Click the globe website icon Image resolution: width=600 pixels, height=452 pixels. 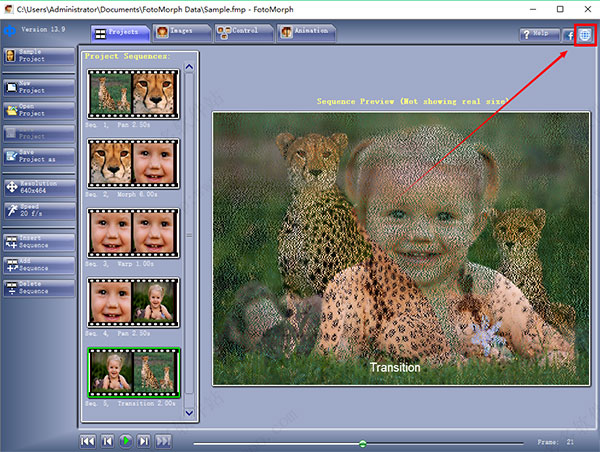click(x=585, y=35)
